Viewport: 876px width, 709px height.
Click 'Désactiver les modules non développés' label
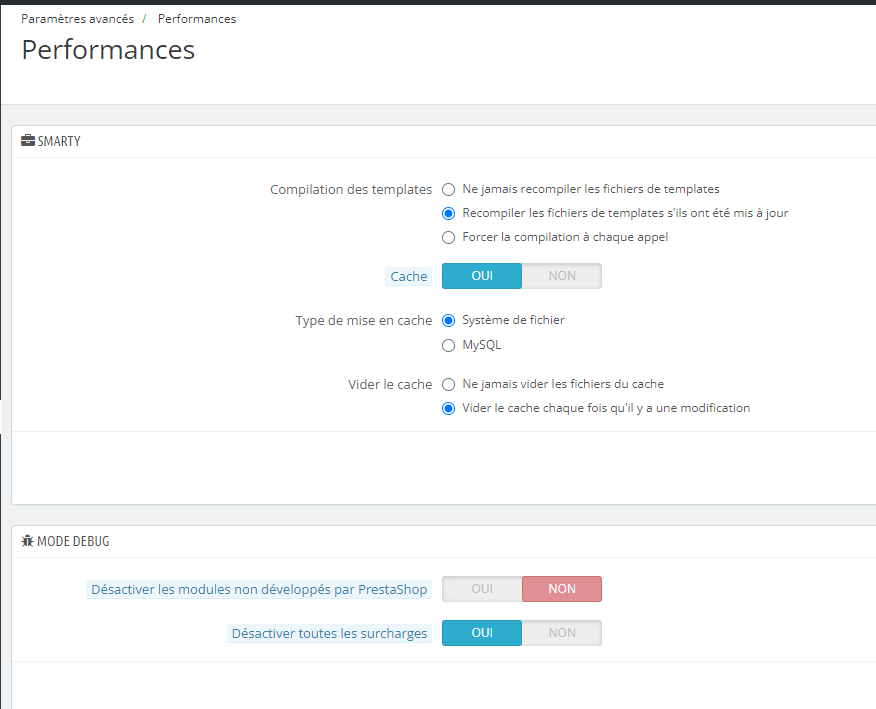point(259,590)
